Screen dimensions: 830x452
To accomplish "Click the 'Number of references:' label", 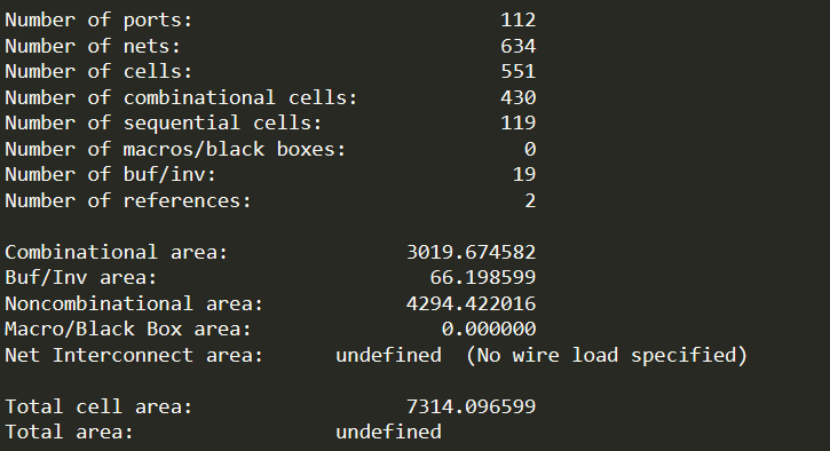I will pyautogui.click(x=128, y=201).
